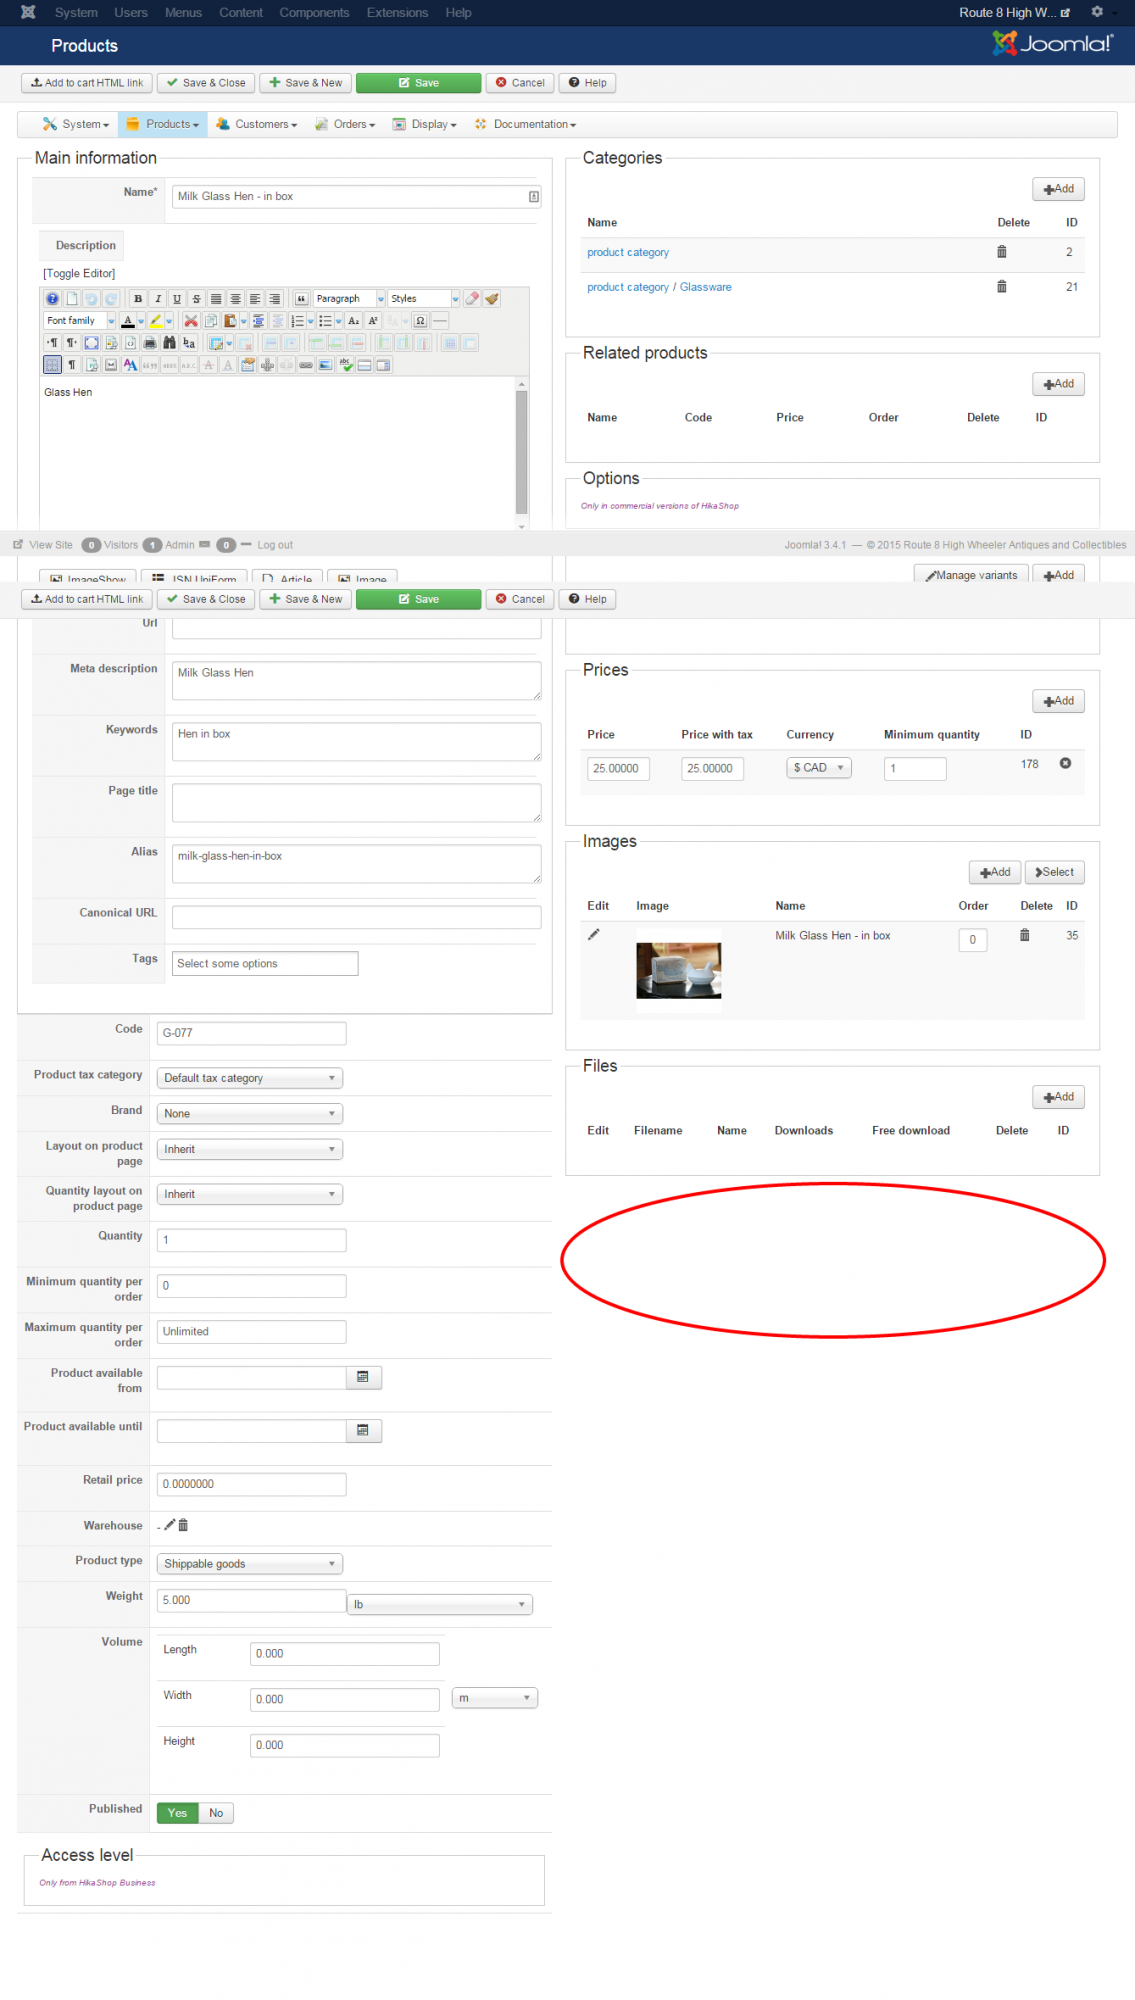1135x2000 pixels.
Task: Insert special character with the Omega icon
Action: tap(420, 321)
